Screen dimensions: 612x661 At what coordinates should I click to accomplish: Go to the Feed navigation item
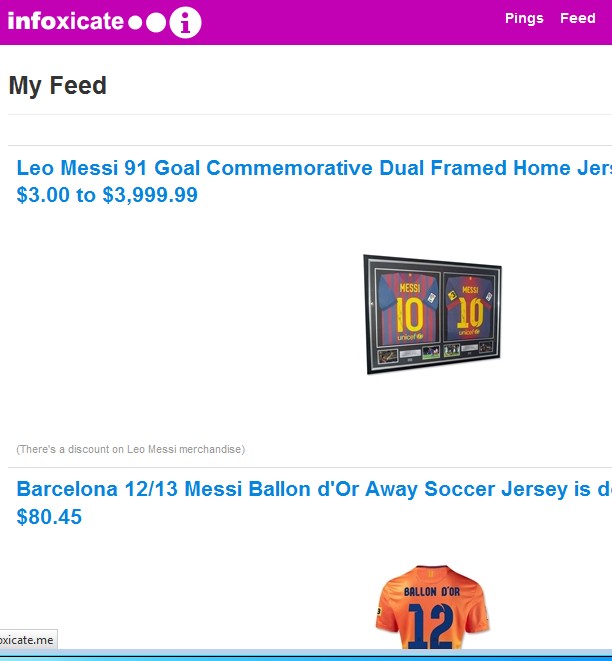[577, 18]
